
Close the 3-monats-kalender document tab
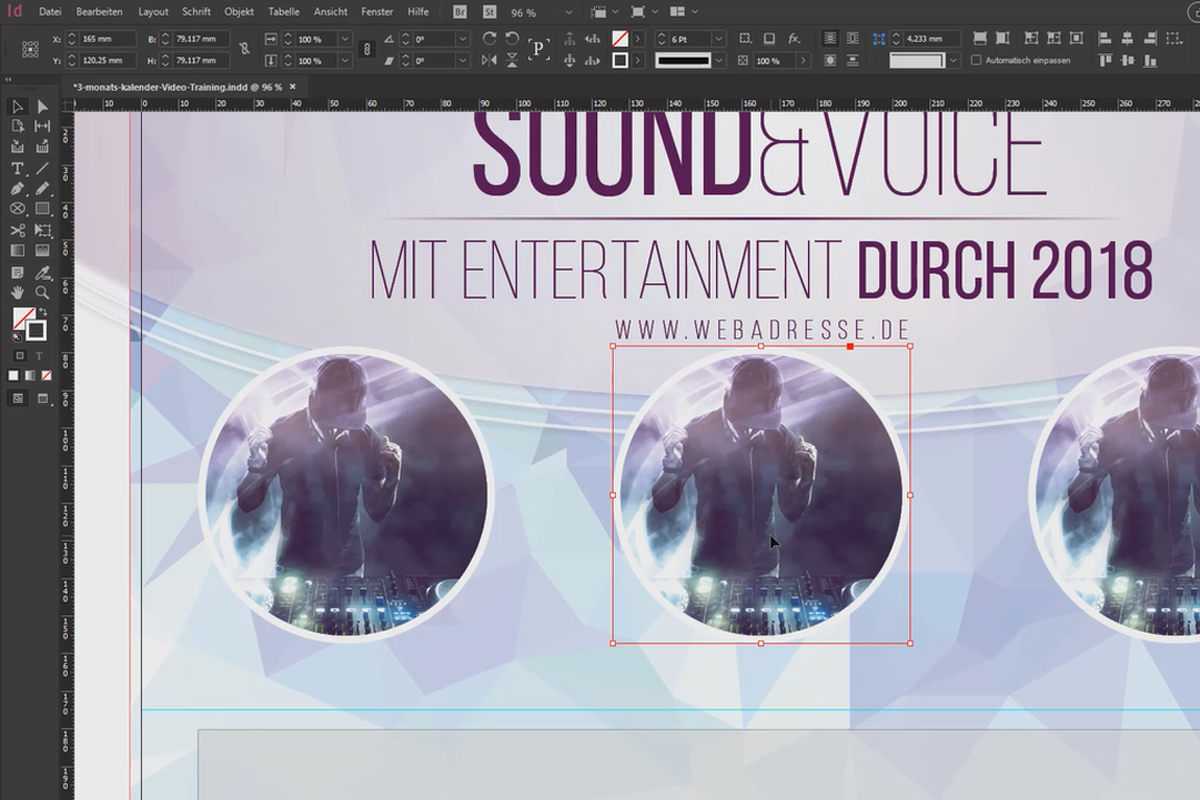[x=292, y=87]
